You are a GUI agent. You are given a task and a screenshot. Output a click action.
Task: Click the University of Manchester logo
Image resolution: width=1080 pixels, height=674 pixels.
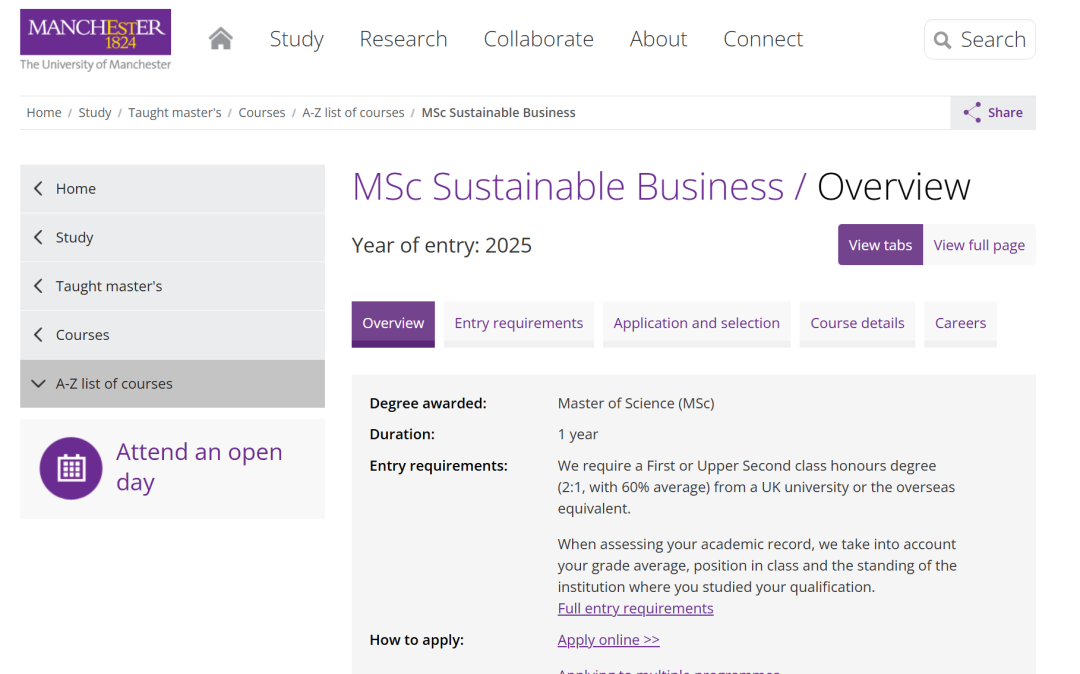tap(95, 40)
